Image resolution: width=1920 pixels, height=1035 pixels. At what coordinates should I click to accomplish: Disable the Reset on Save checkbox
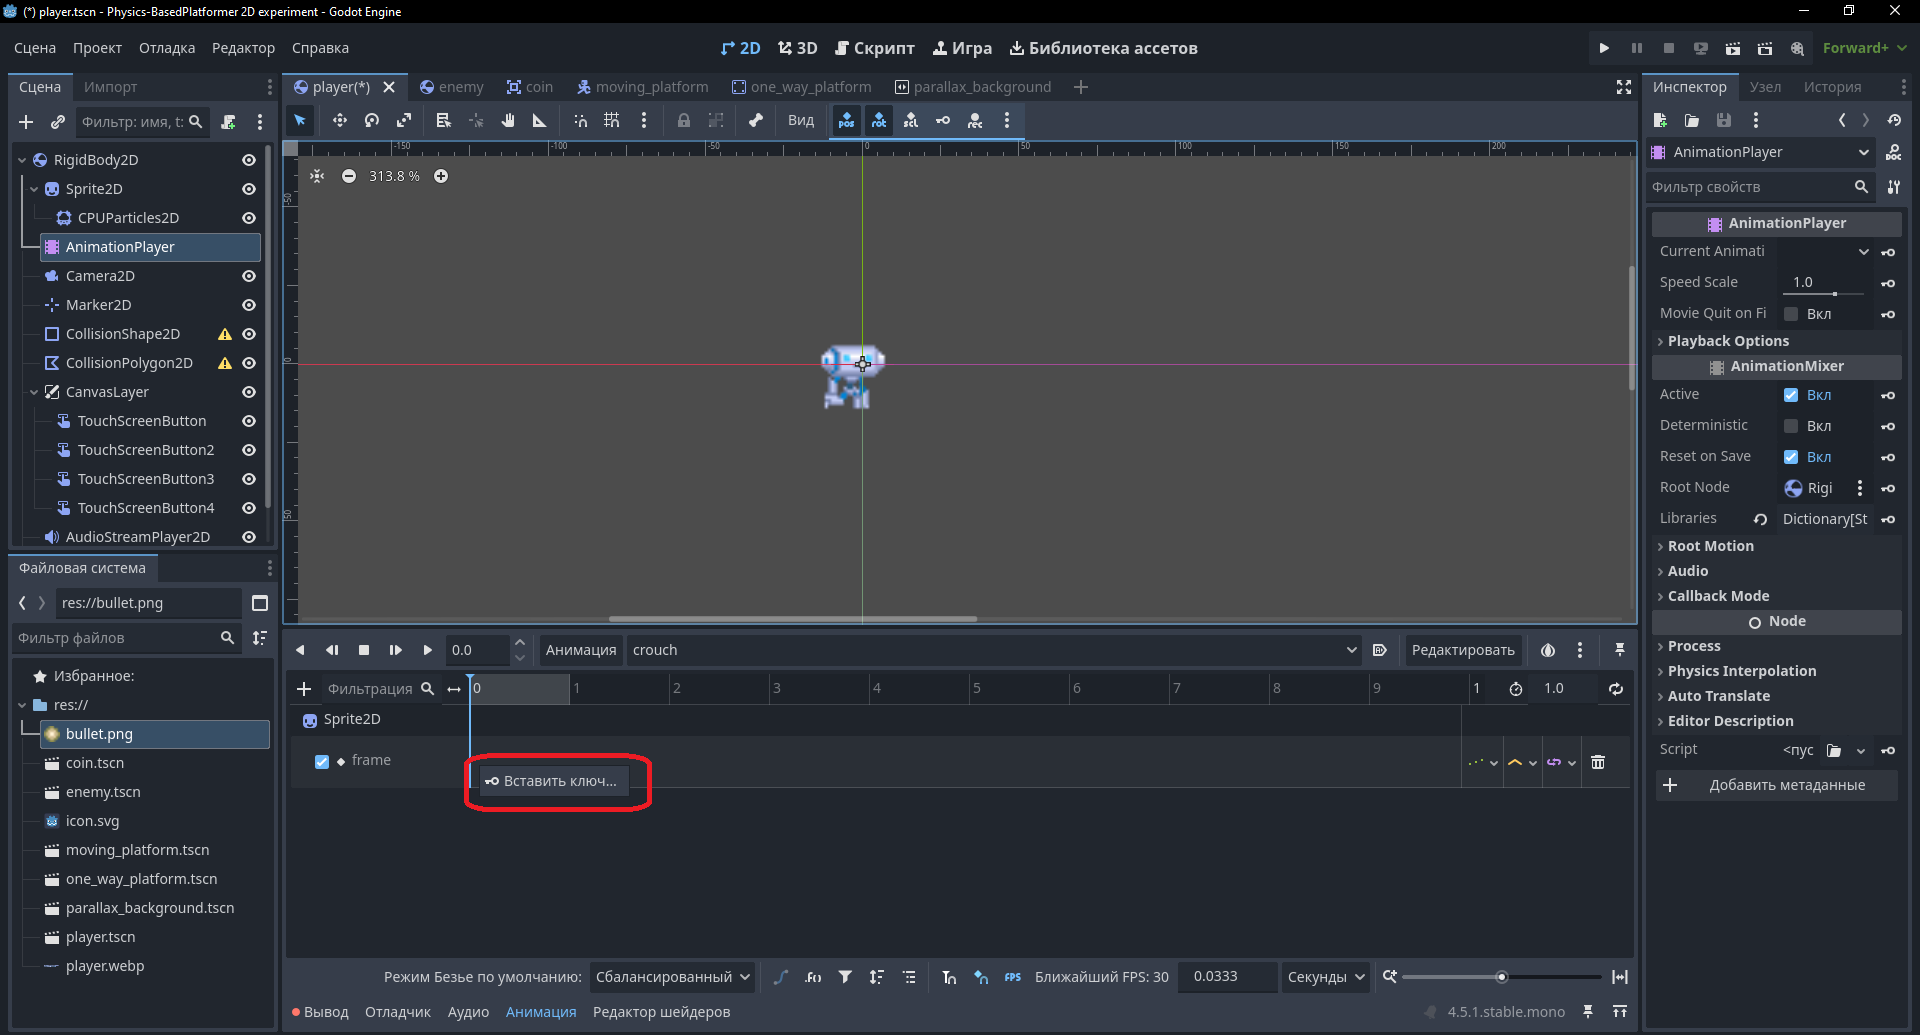point(1791,457)
